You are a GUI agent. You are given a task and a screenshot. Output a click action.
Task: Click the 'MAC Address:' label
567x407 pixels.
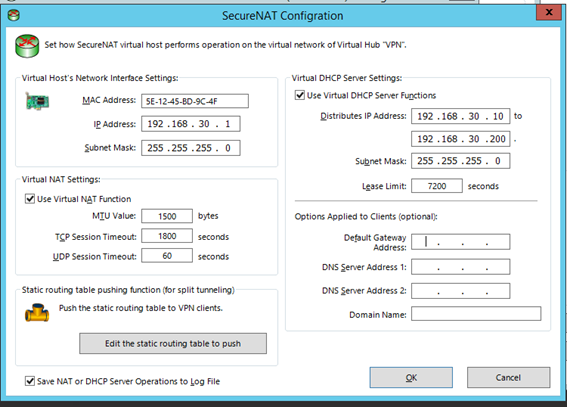coord(109,100)
